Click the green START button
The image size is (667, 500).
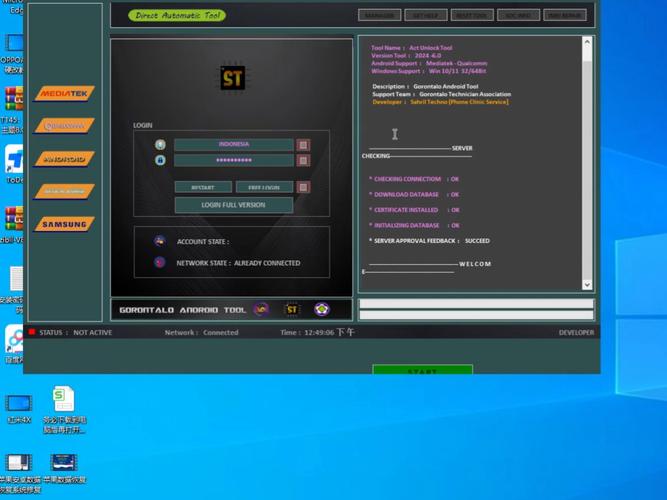tap(422, 370)
